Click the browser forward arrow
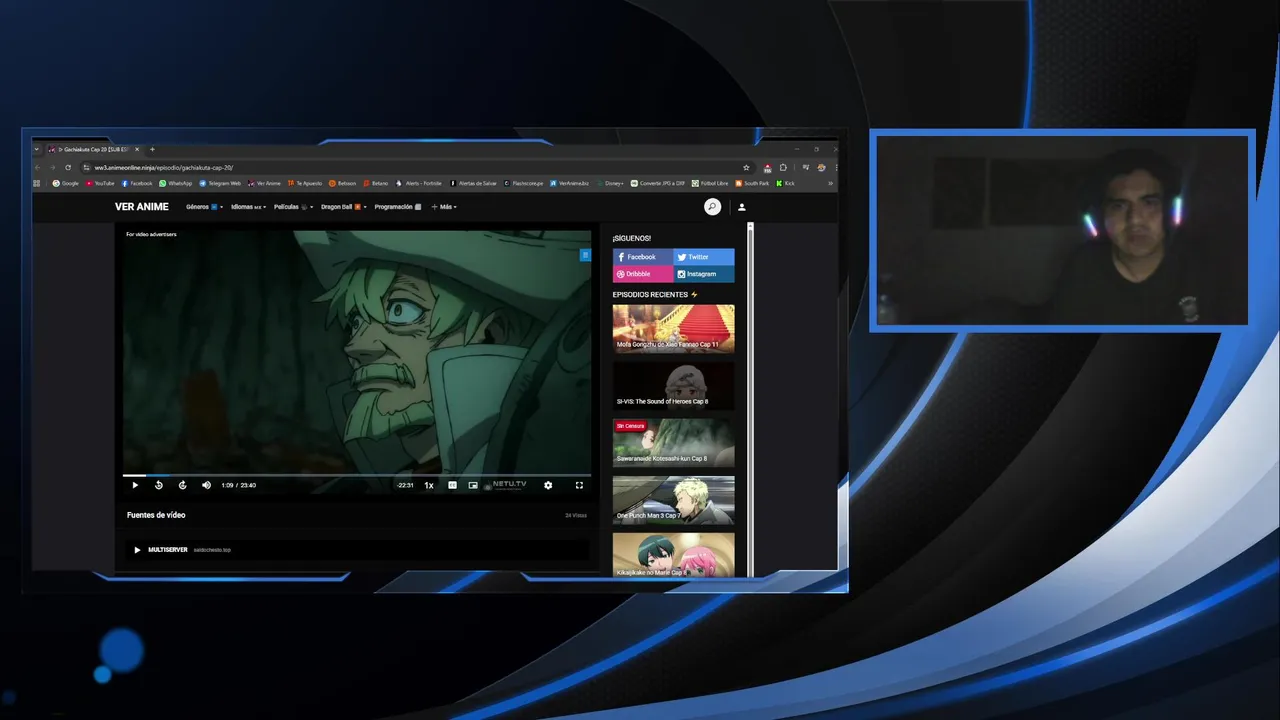 point(52,168)
